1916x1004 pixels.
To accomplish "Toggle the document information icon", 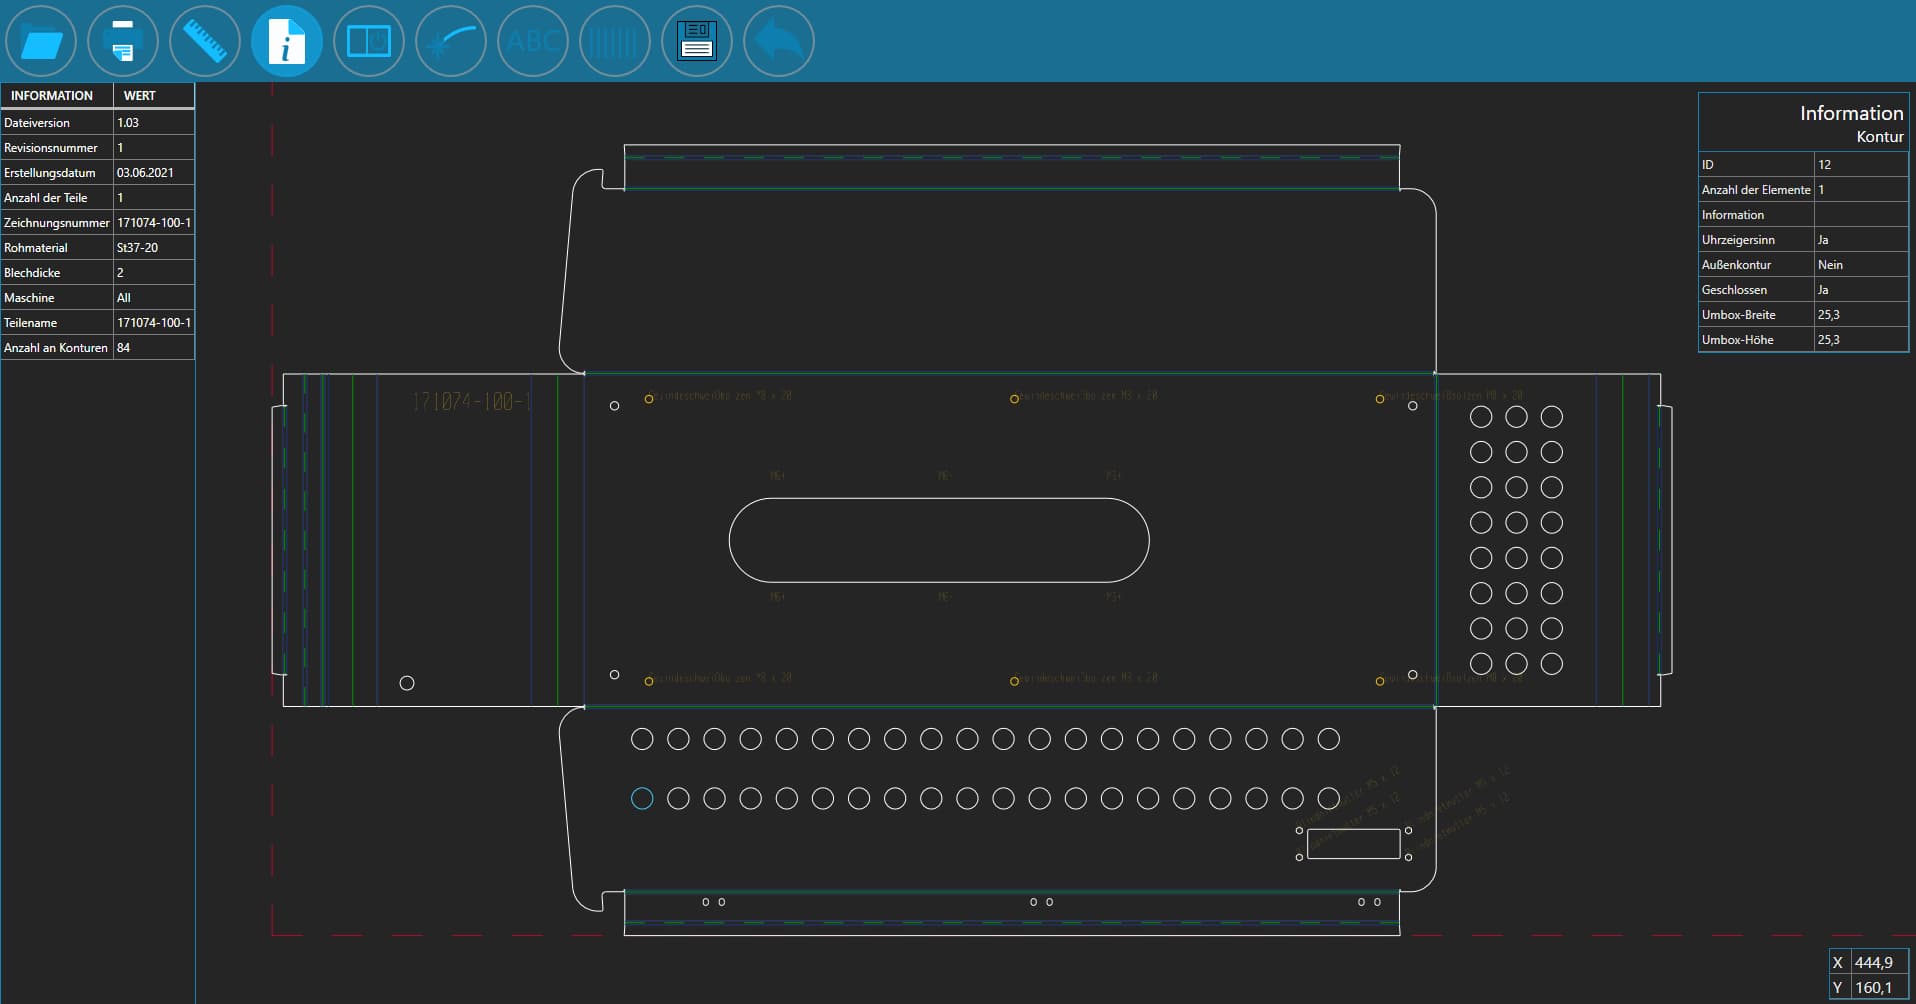I will click(x=287, y=41).
